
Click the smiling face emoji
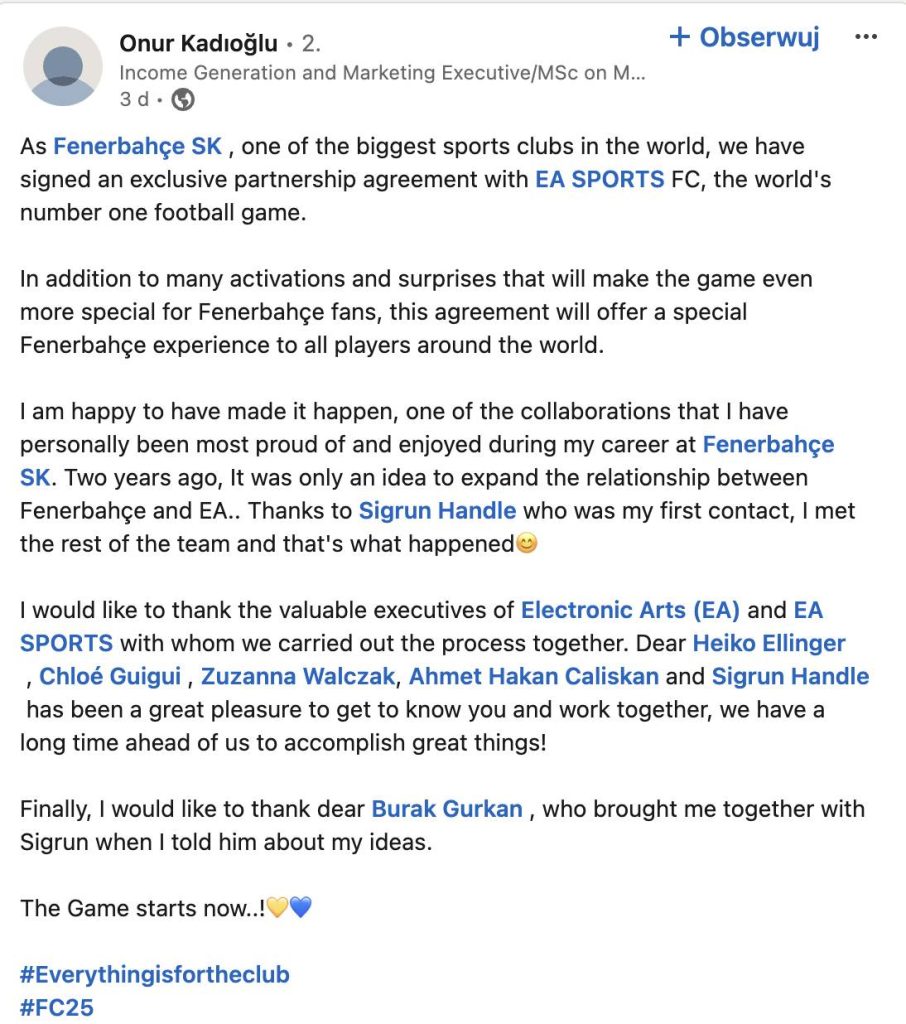coord(525,545)
